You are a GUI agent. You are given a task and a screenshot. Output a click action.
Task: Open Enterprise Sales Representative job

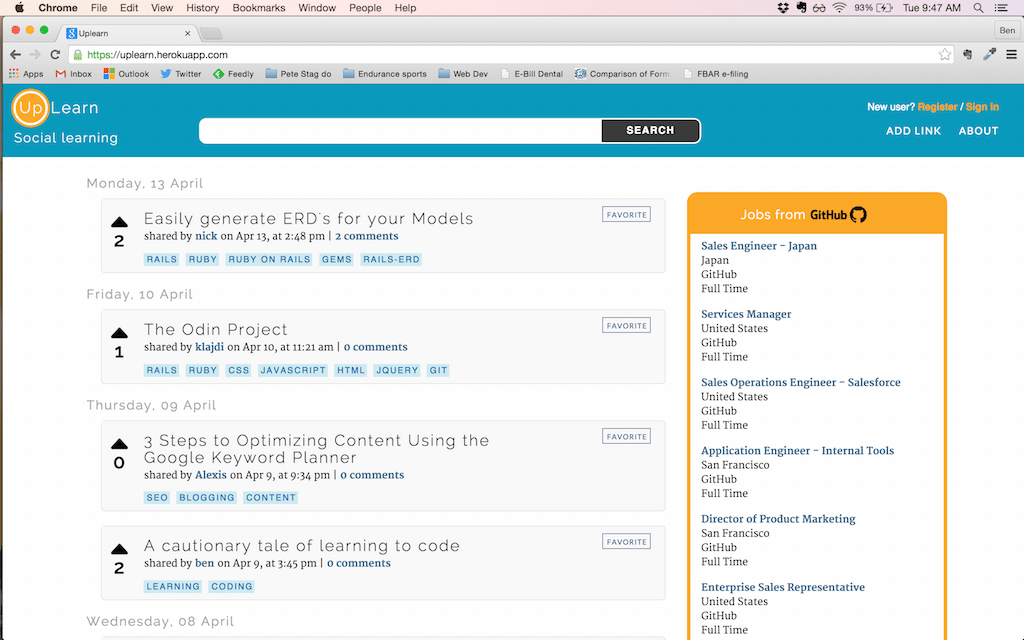click(x=782, y=587)
